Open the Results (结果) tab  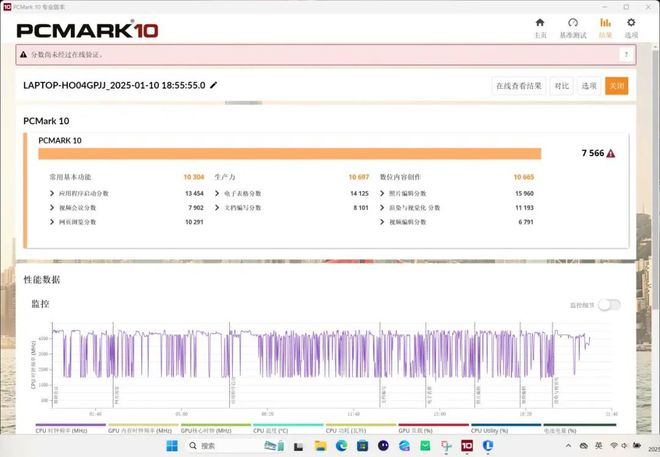[x=605, y=28]
